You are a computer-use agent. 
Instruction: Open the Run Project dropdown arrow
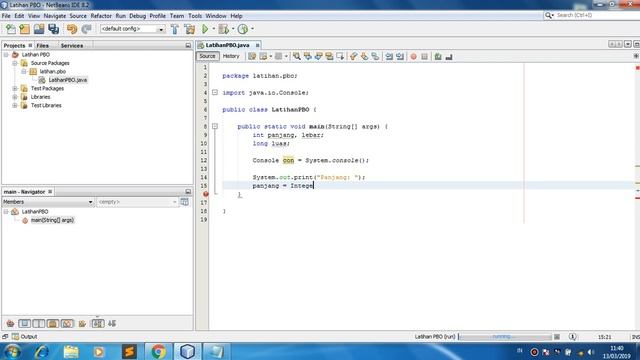coord(213,29)
